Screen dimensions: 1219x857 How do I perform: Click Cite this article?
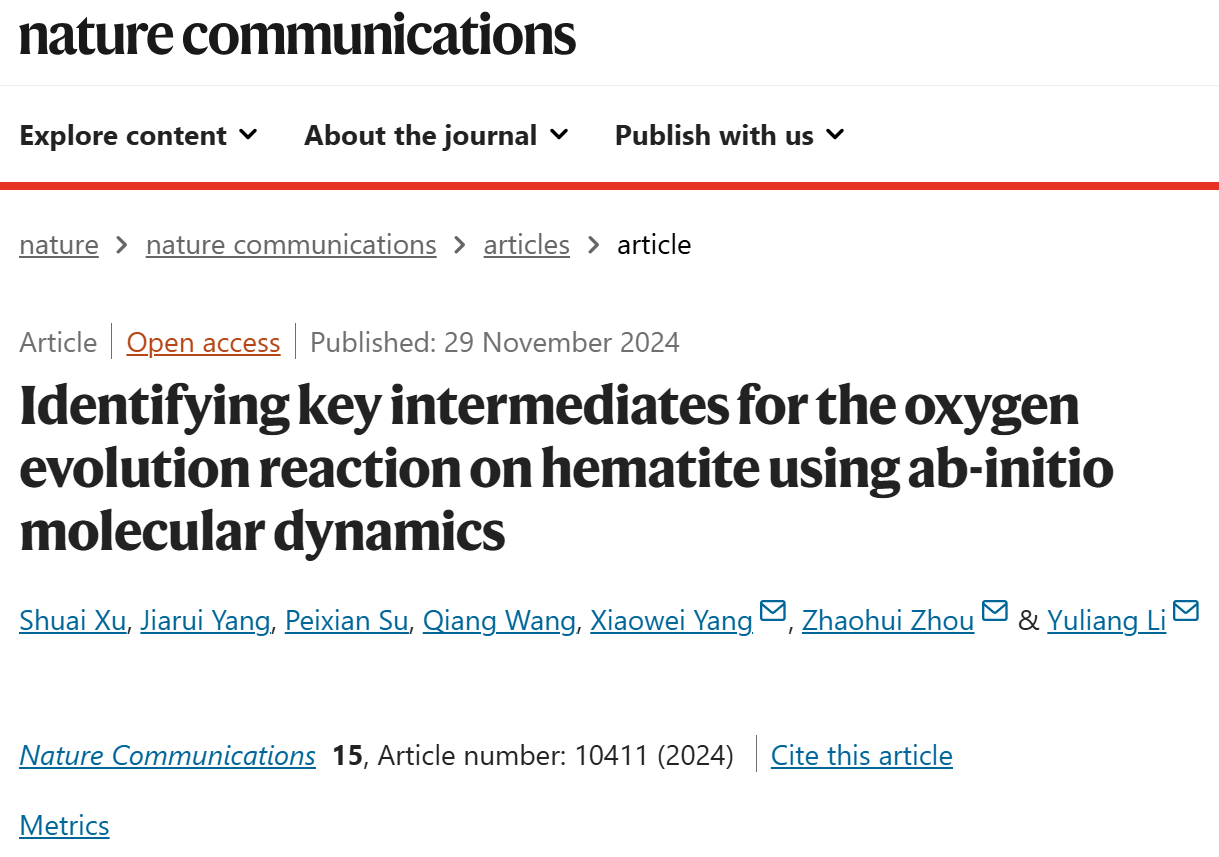point(862,755)
